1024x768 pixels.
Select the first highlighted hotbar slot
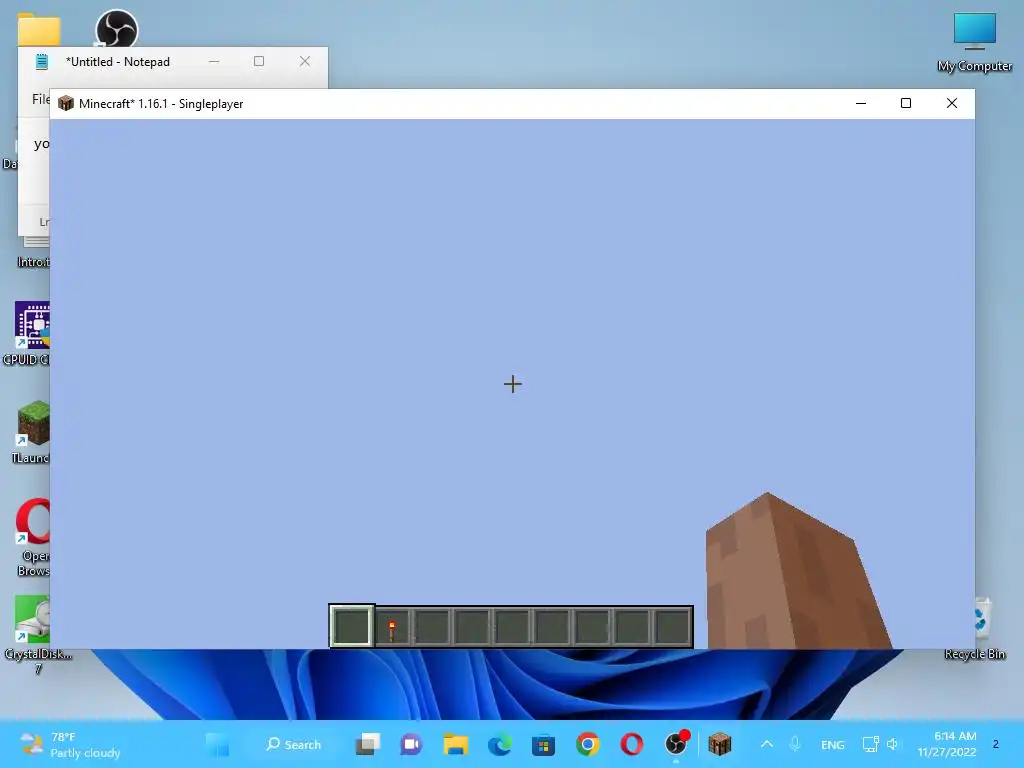click(352, 626)
